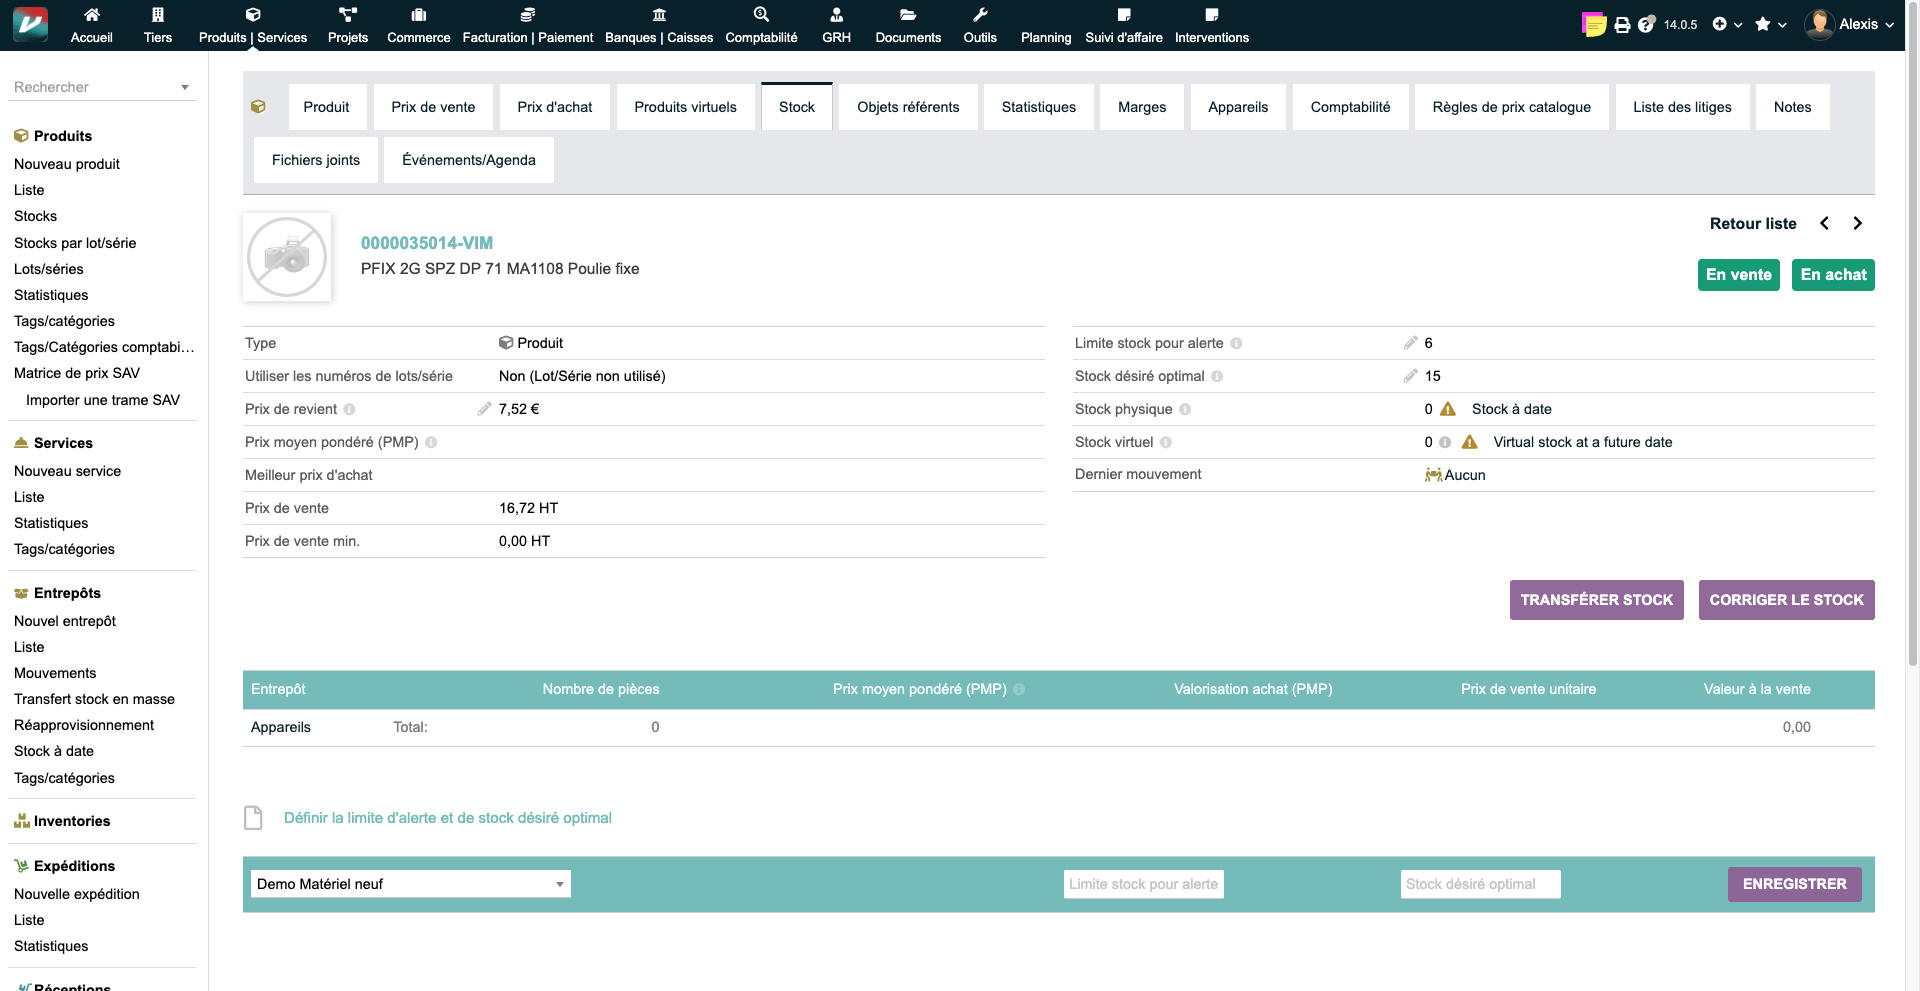Switch to the Prix de vente tab
Viewport: 1920px width, 991px height.
pos(433,107)
